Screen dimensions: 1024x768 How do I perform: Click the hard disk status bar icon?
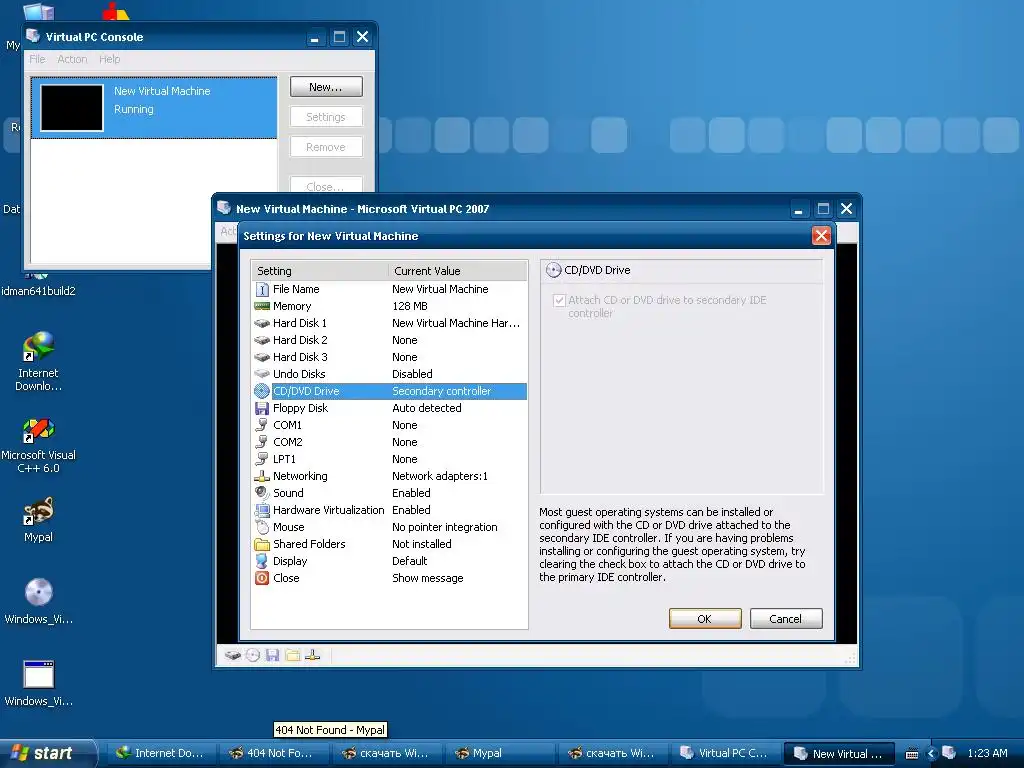click(232, 655)
